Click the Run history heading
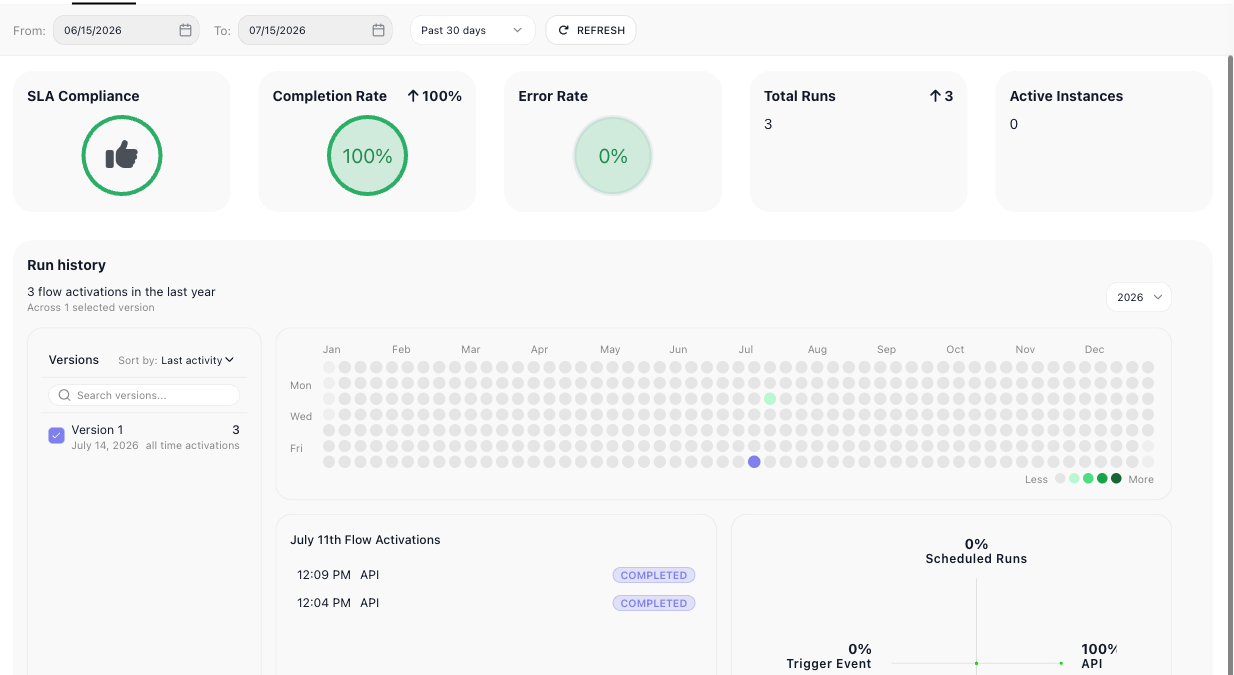The width and height of the screenshot is (1234, 675). pyautogui.click(x=66, y=265)
